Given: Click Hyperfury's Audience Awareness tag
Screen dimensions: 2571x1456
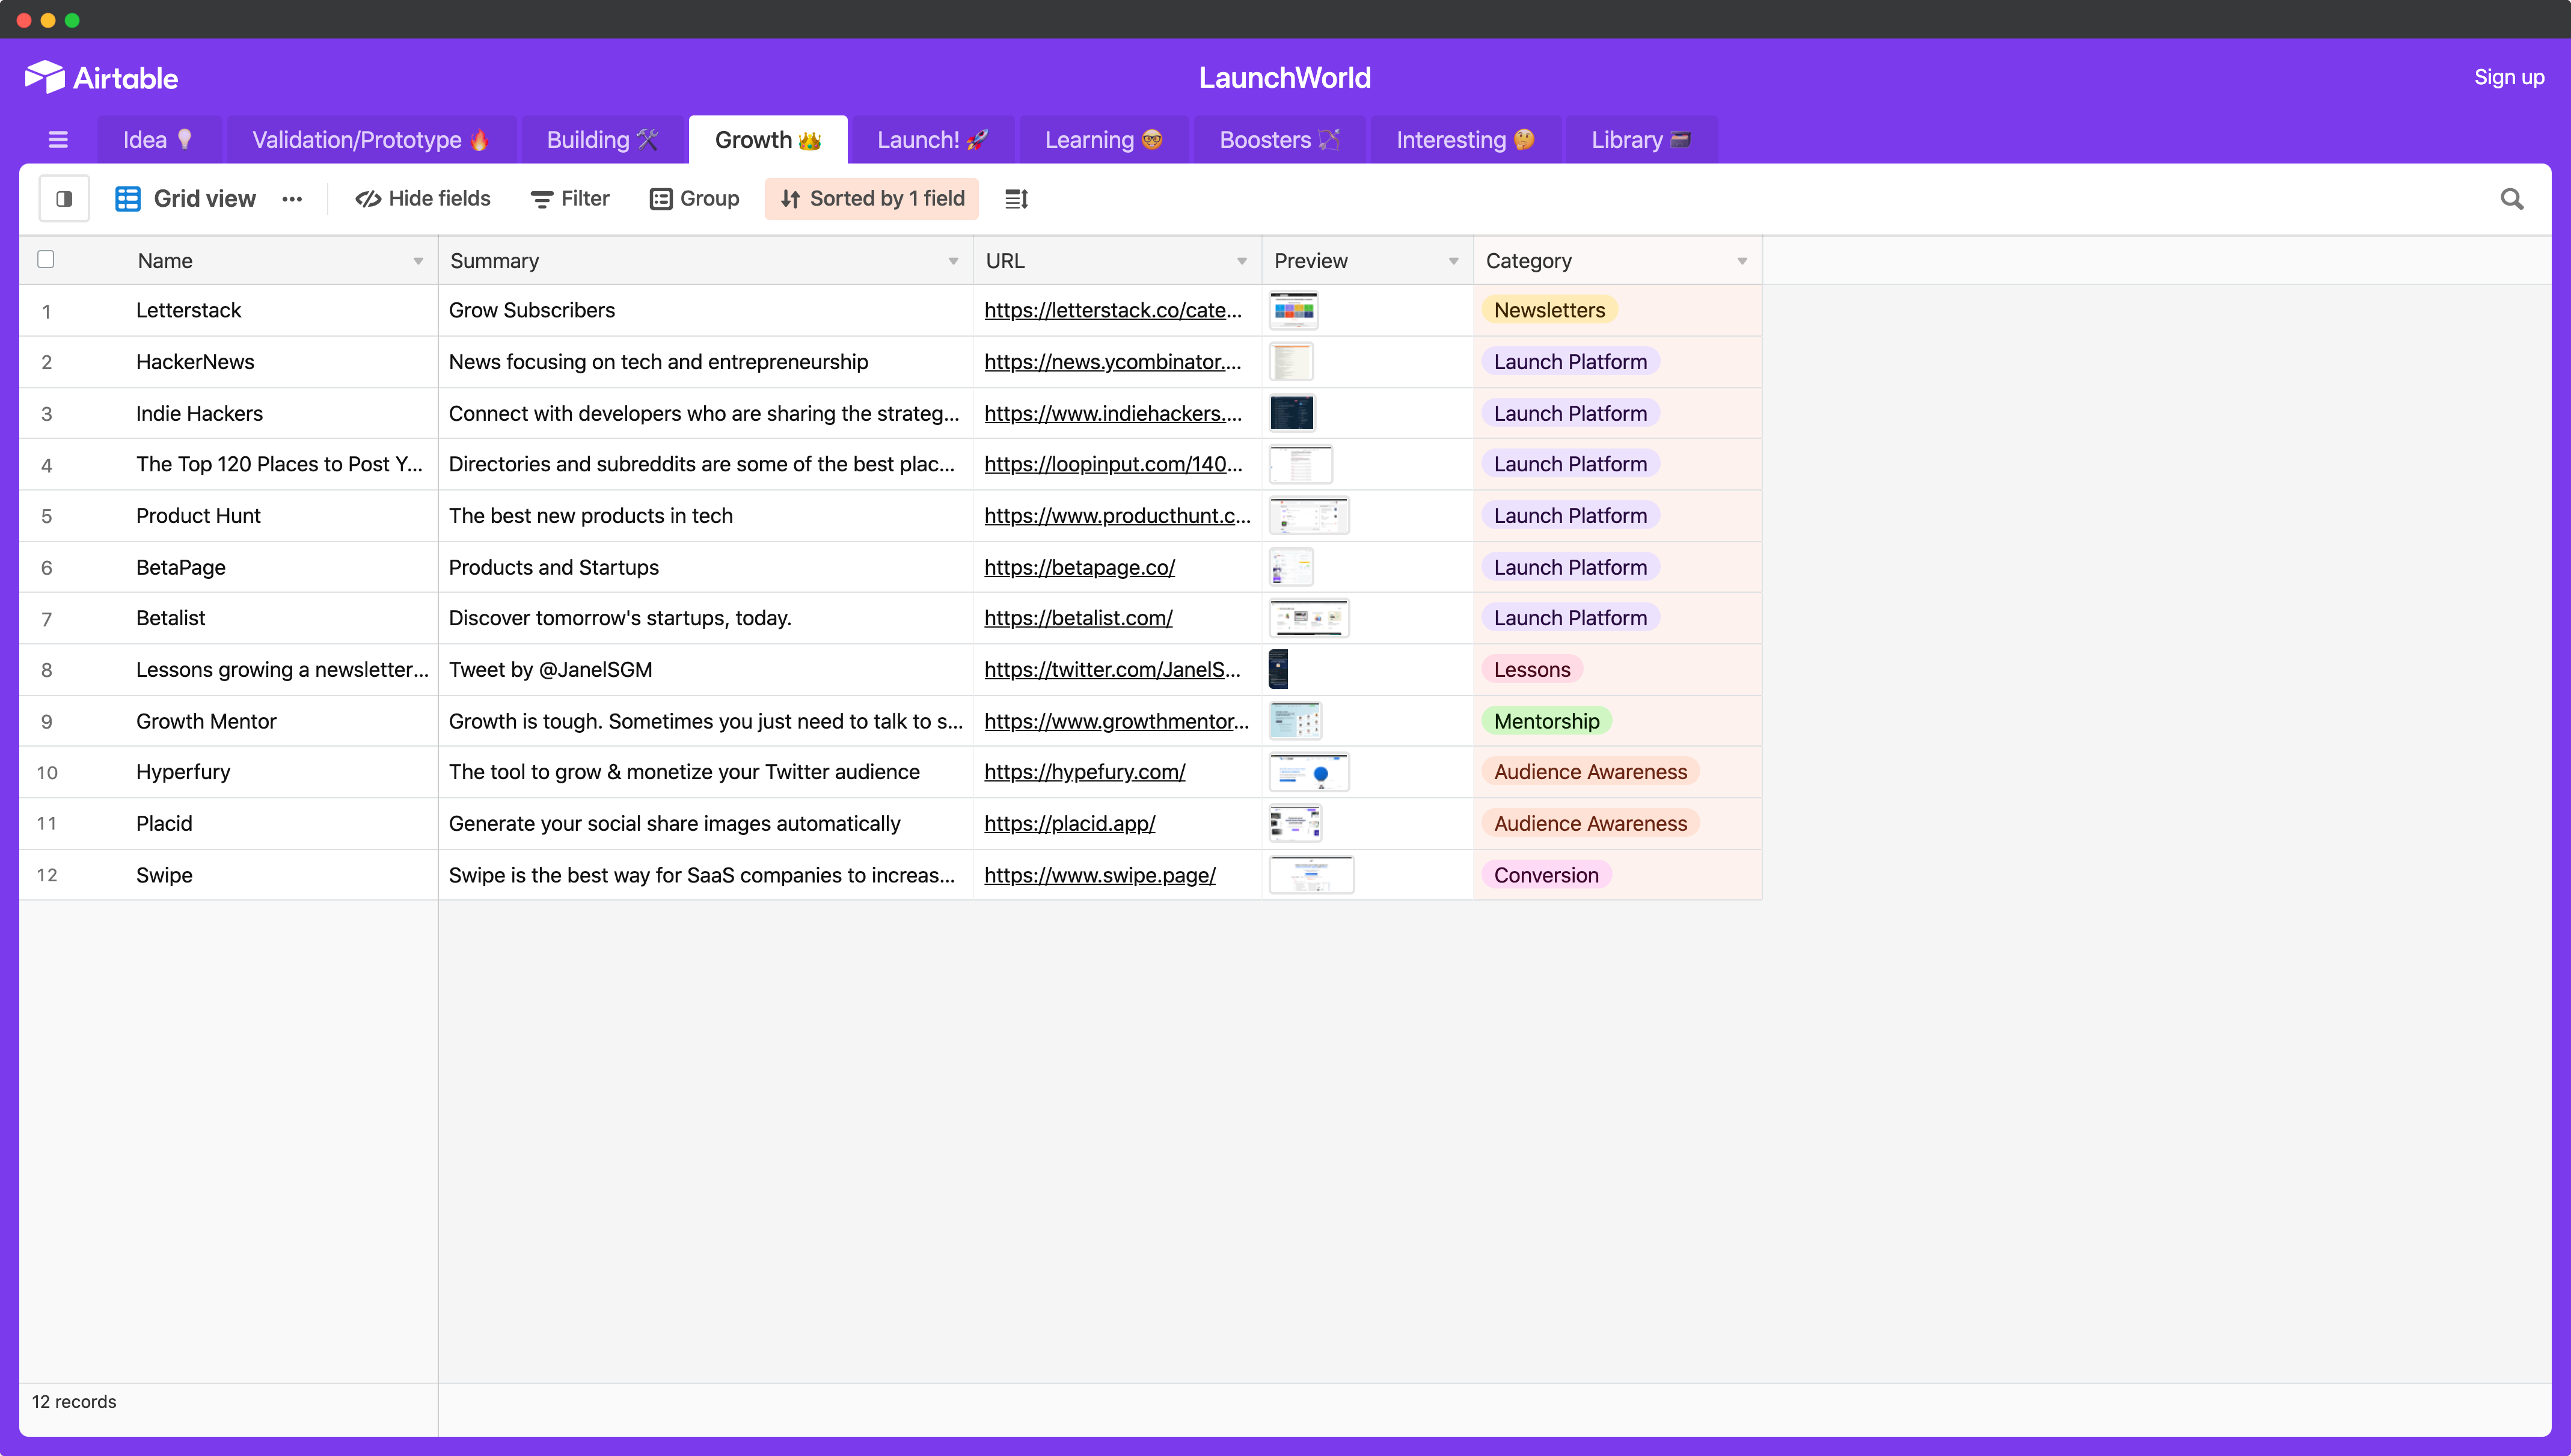Looking at the screenshot, I should pyautogui.click(x=1590, y=772).
